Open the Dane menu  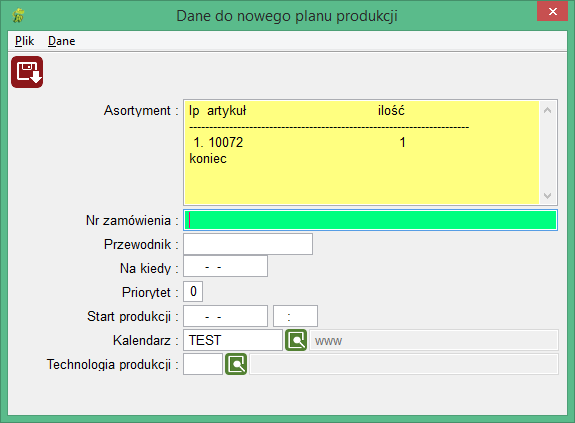tap(62, 41)
